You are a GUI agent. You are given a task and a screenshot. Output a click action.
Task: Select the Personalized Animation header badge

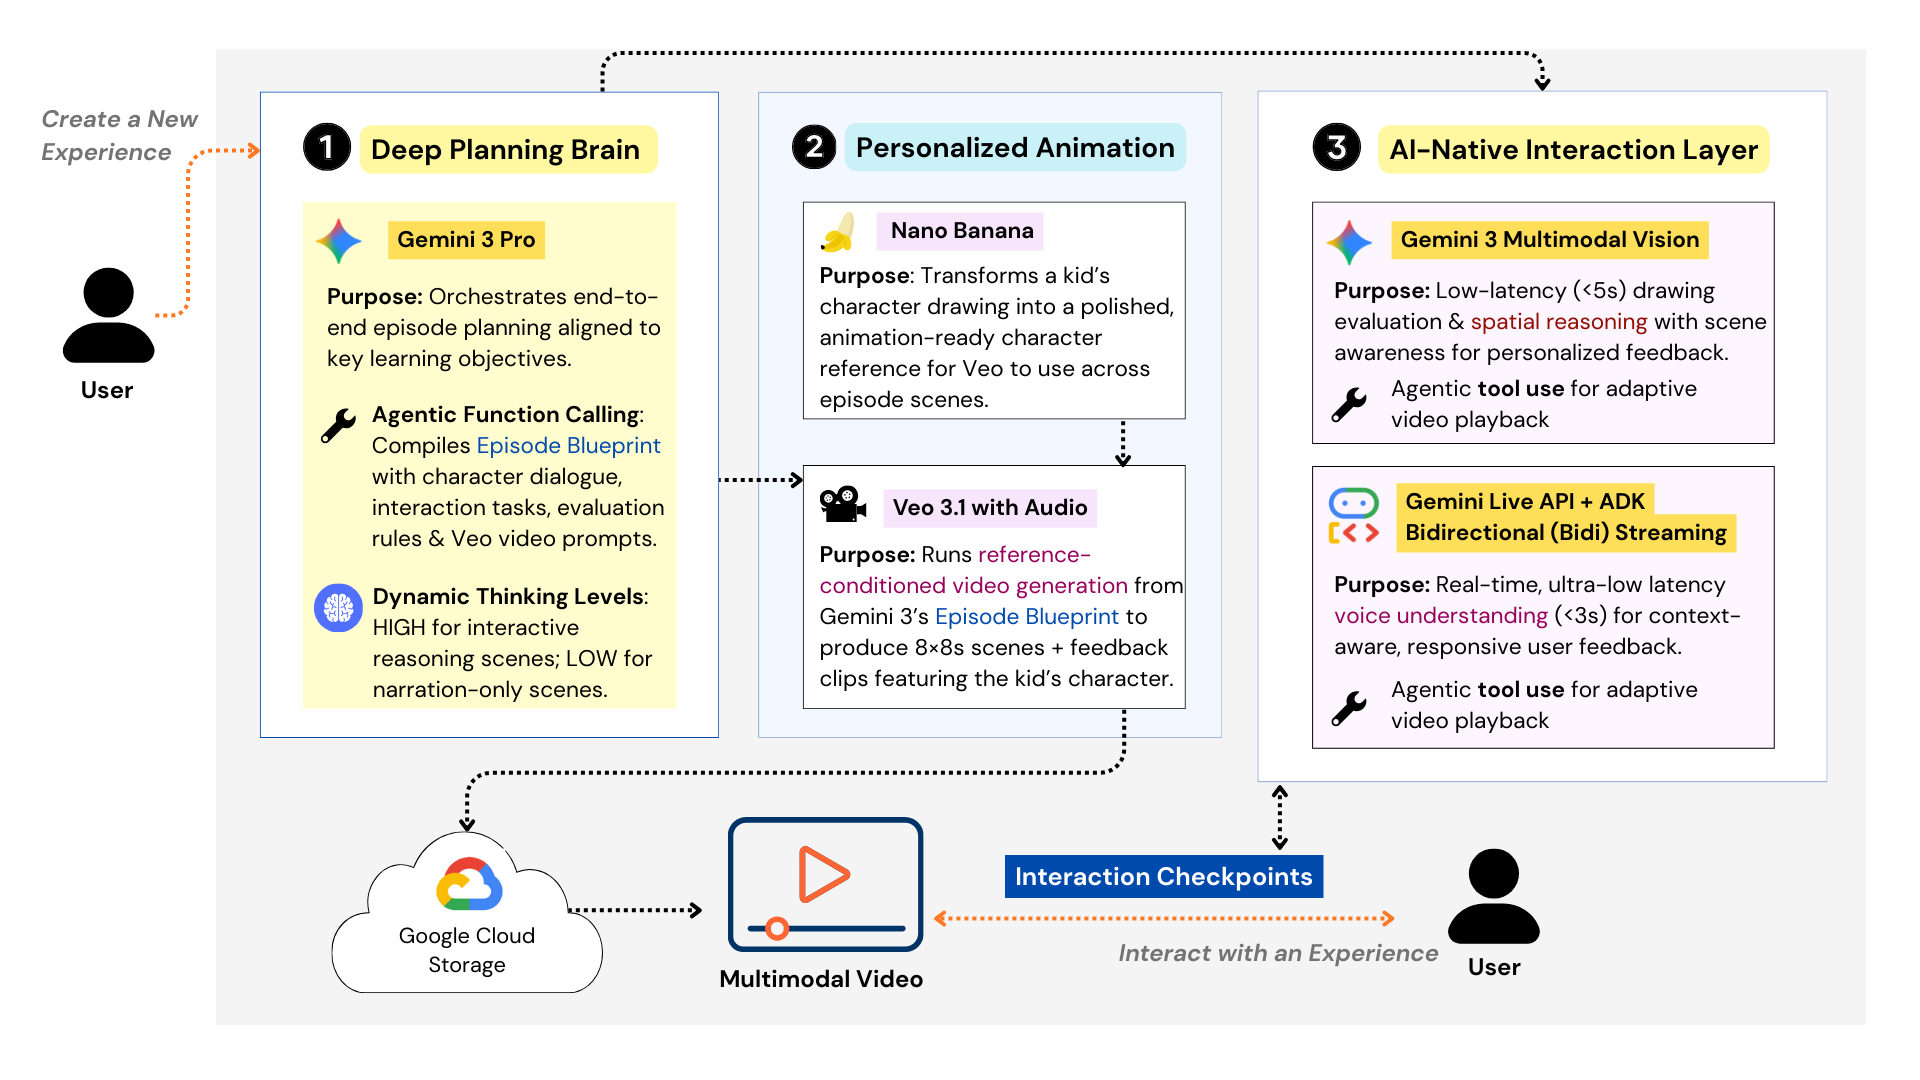pyautogui.click(x=1015, y=148)
